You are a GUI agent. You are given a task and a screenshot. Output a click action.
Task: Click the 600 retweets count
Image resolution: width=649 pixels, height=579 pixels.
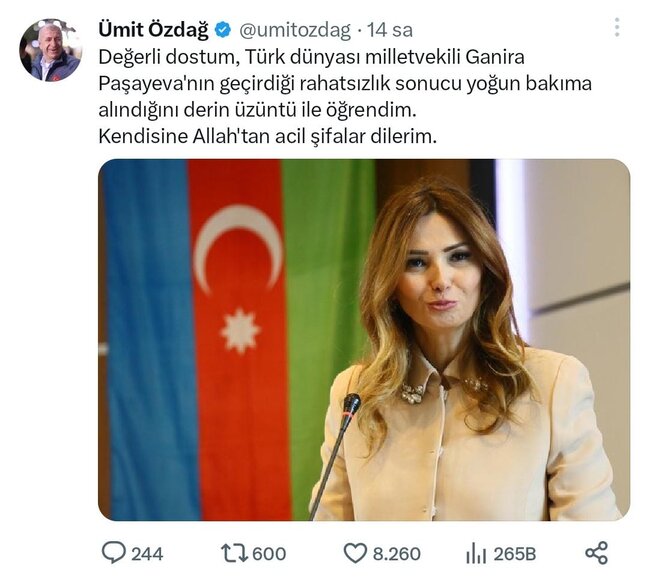pos(269,553)
